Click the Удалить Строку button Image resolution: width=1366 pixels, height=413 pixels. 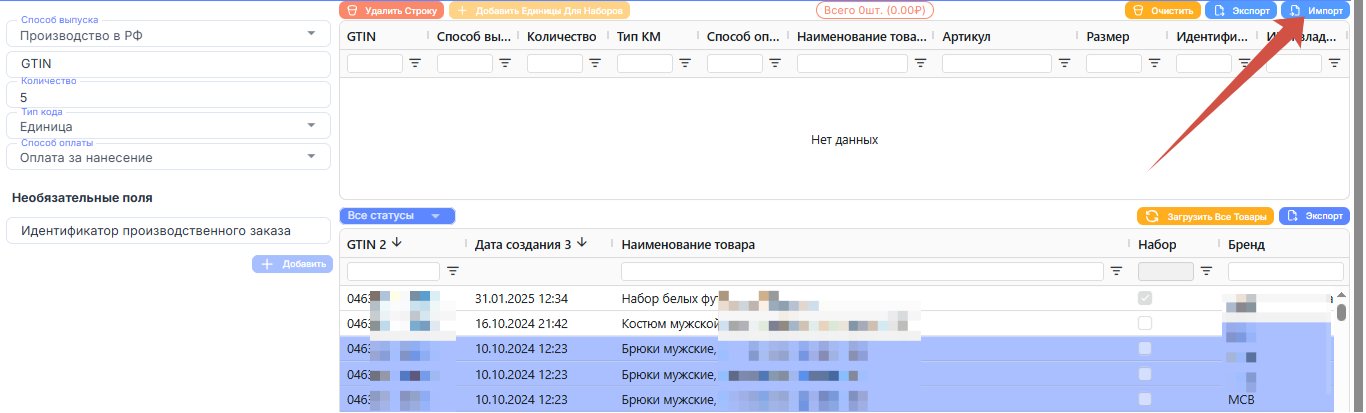[x=392, y=11]
